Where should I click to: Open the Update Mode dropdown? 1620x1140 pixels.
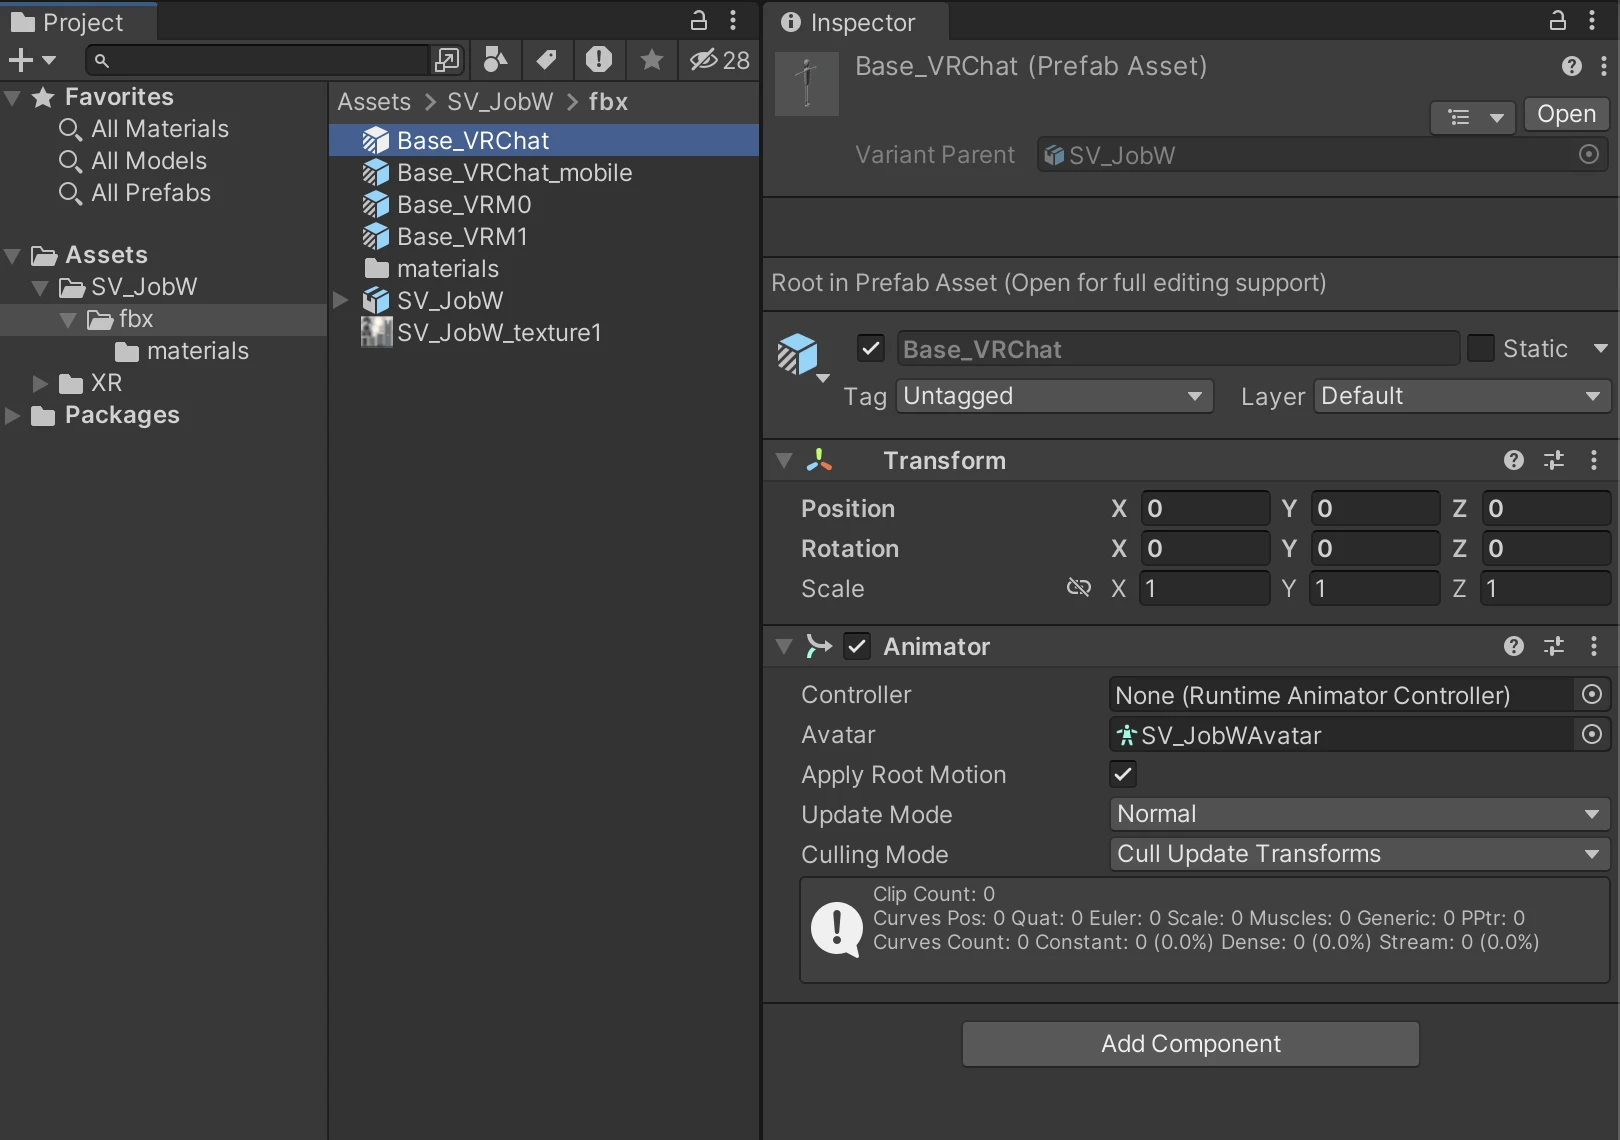[x=1359, y=814]
